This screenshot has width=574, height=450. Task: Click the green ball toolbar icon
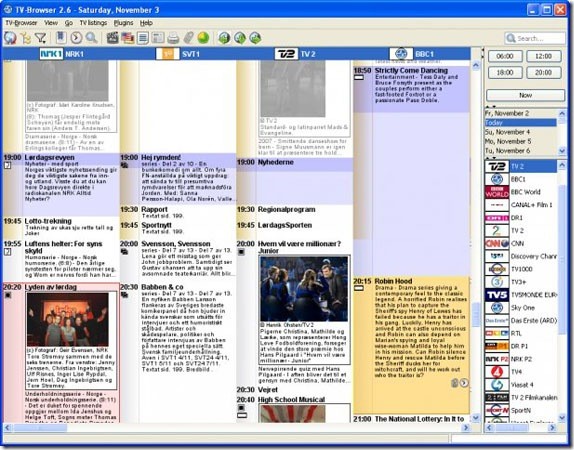(x=203, y=38)
